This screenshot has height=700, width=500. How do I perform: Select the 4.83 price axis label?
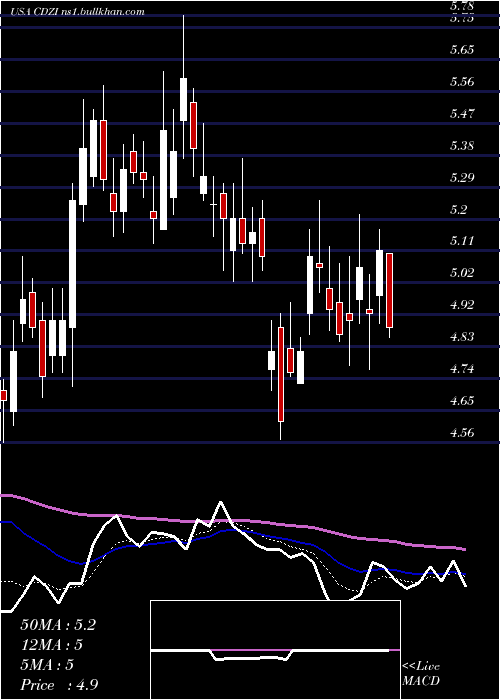pyautogui.click(x=462, y=337)
